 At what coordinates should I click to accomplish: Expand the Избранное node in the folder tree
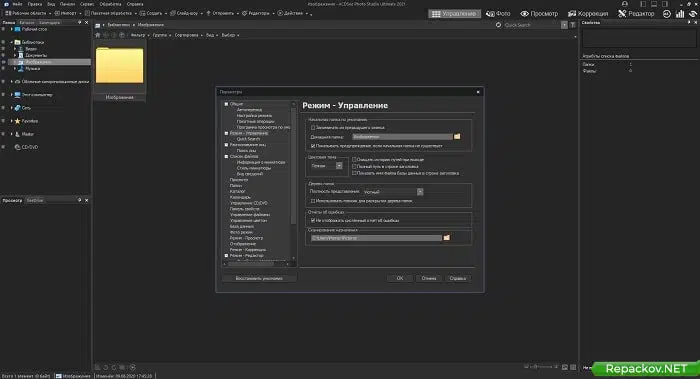pos(12,121)
